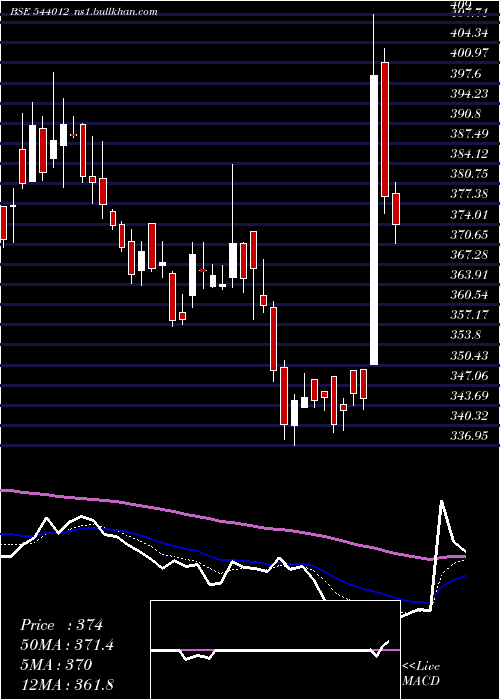This screenshot has height=700, width=500.
Task: Click the ns1.bullkhan.com watermark text
Action: 115,12
